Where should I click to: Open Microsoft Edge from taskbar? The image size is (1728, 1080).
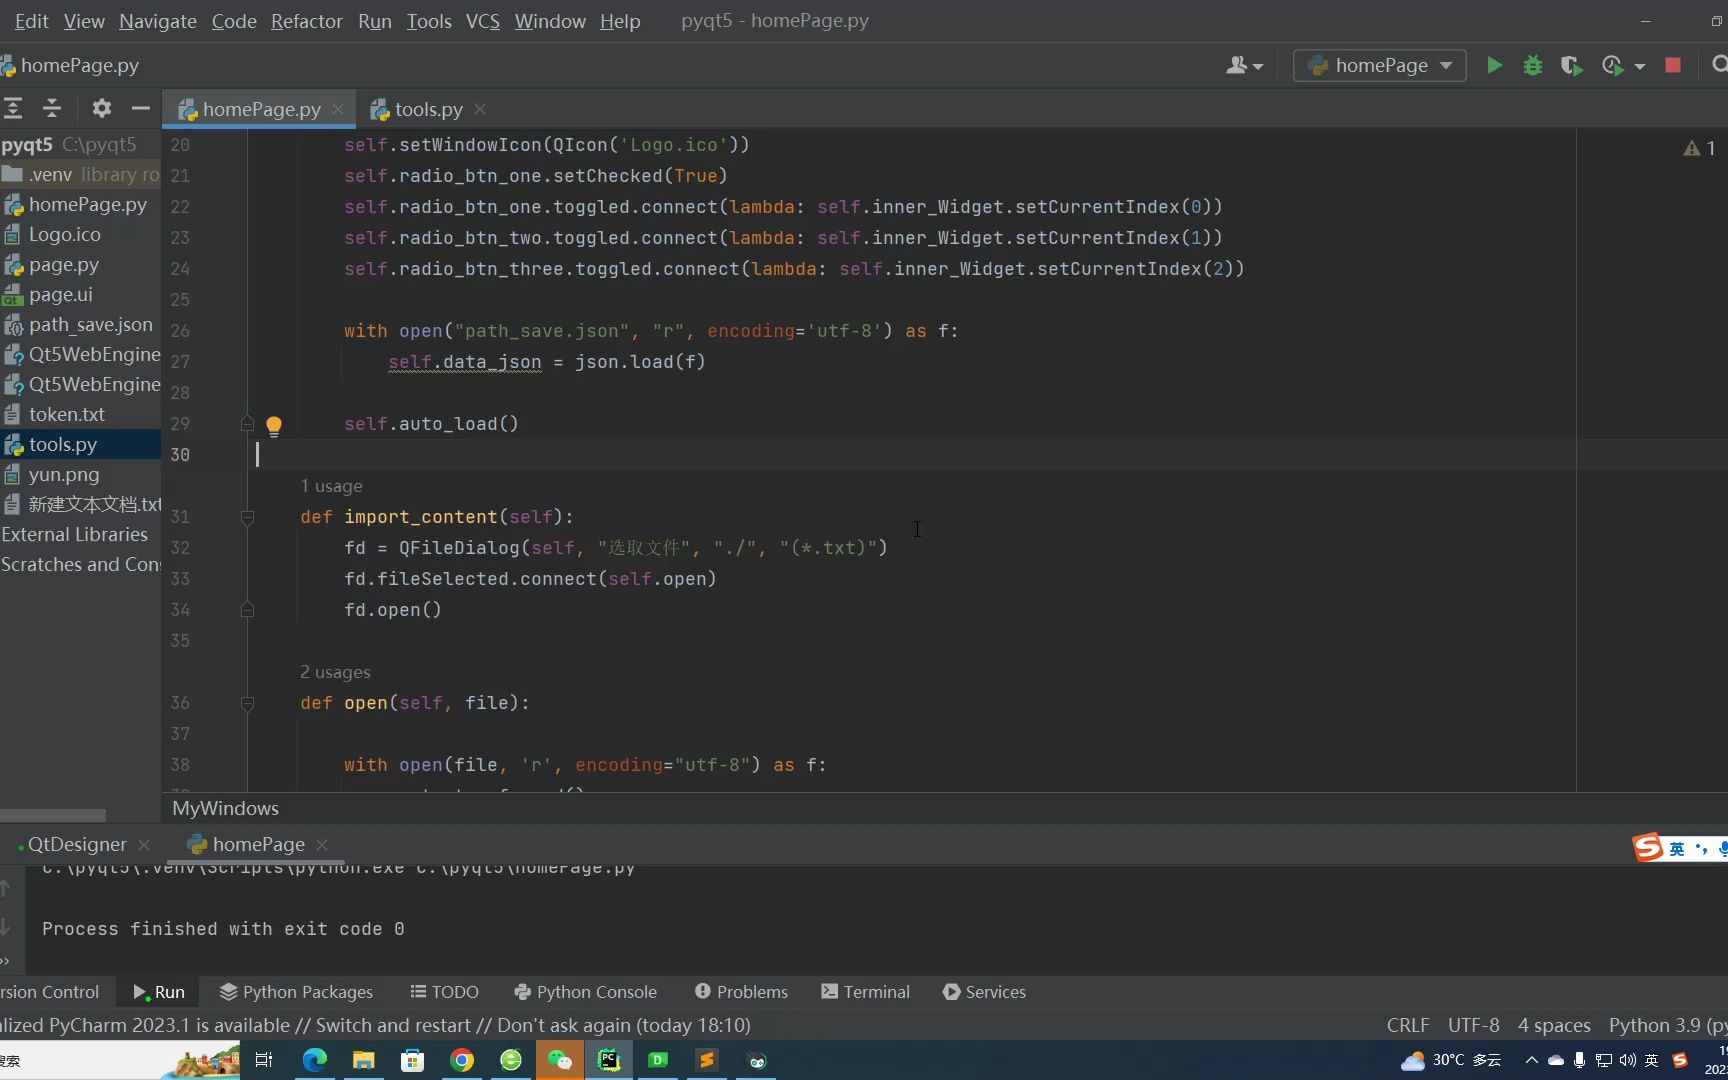(315, 1060)
